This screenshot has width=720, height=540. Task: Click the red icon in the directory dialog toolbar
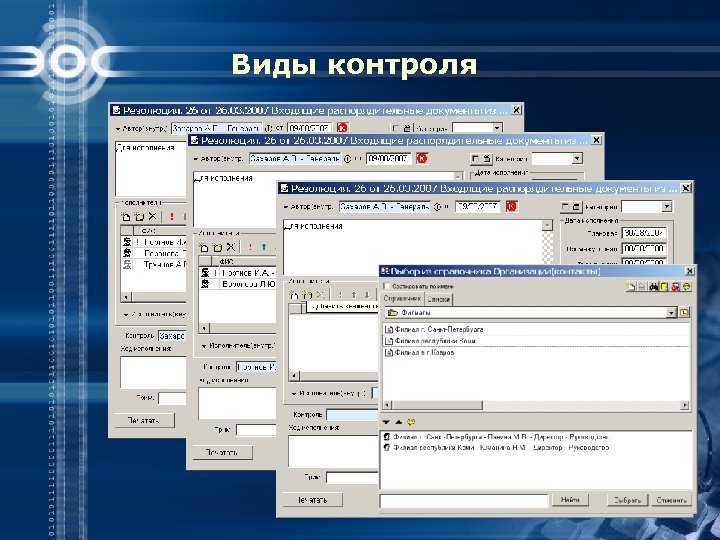coord(675,287)
